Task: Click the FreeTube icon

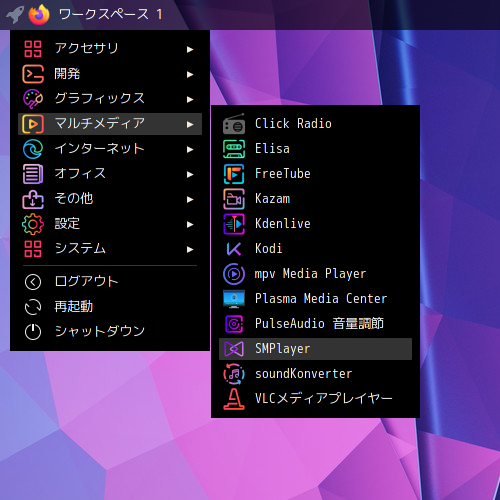Action: click(234, 174)
